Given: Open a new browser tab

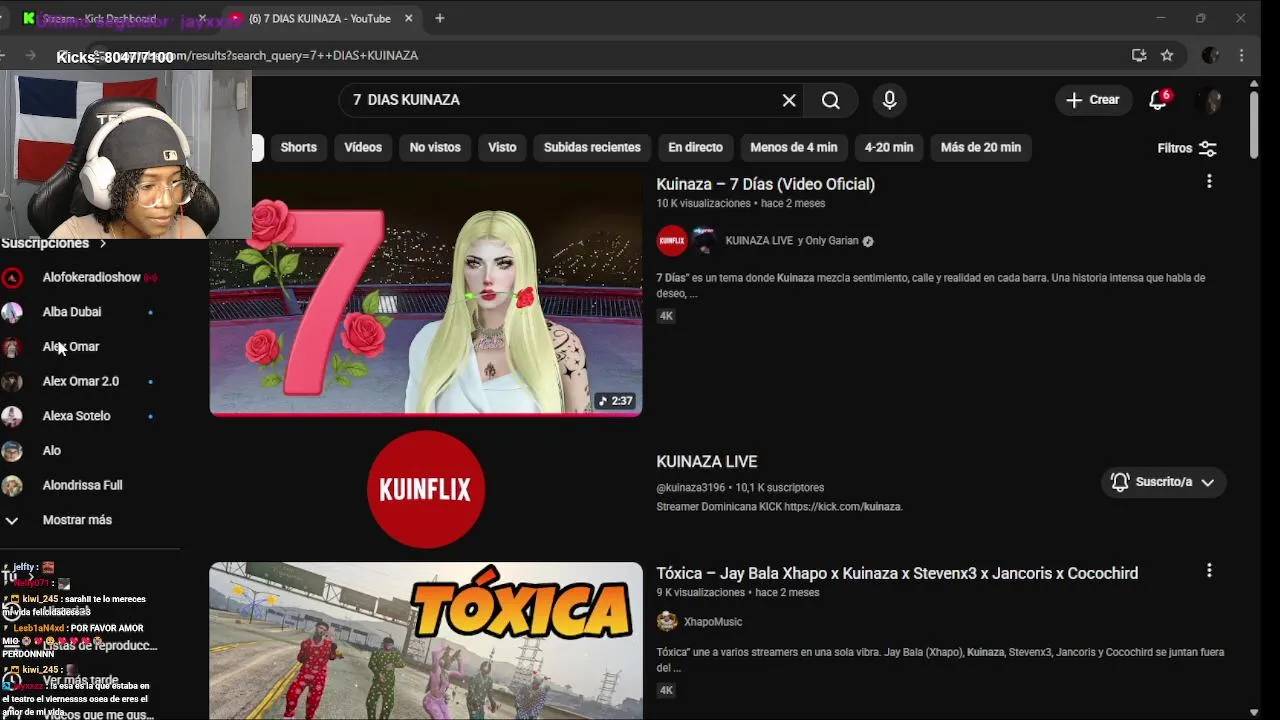Looking at the screenshot, I should point(439,18).
